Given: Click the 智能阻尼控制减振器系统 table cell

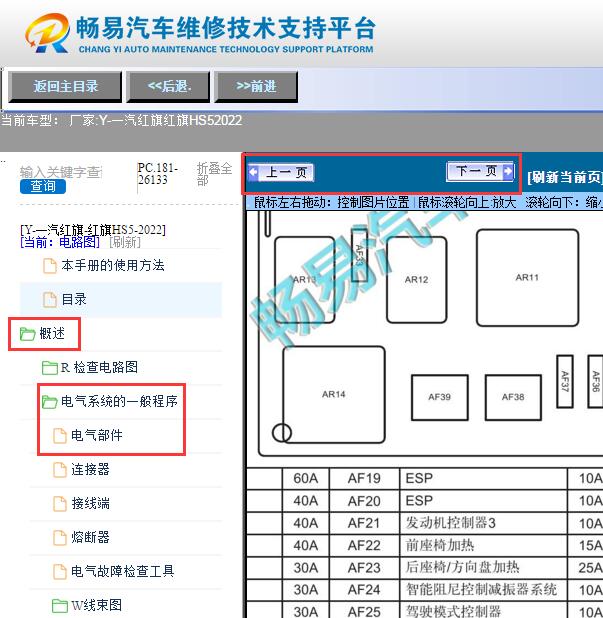Looking at the screenshot, I should tap(484, 590).
